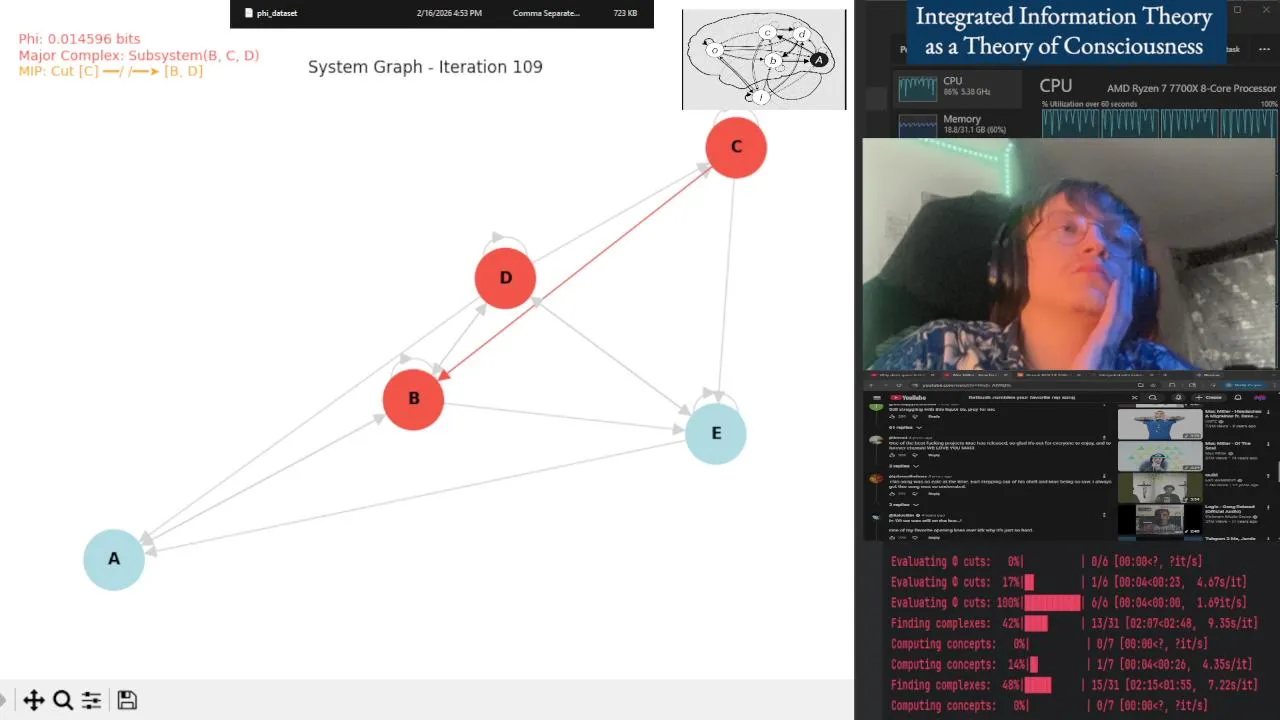Click light blue node A in the graph

(x=114, y=560)
